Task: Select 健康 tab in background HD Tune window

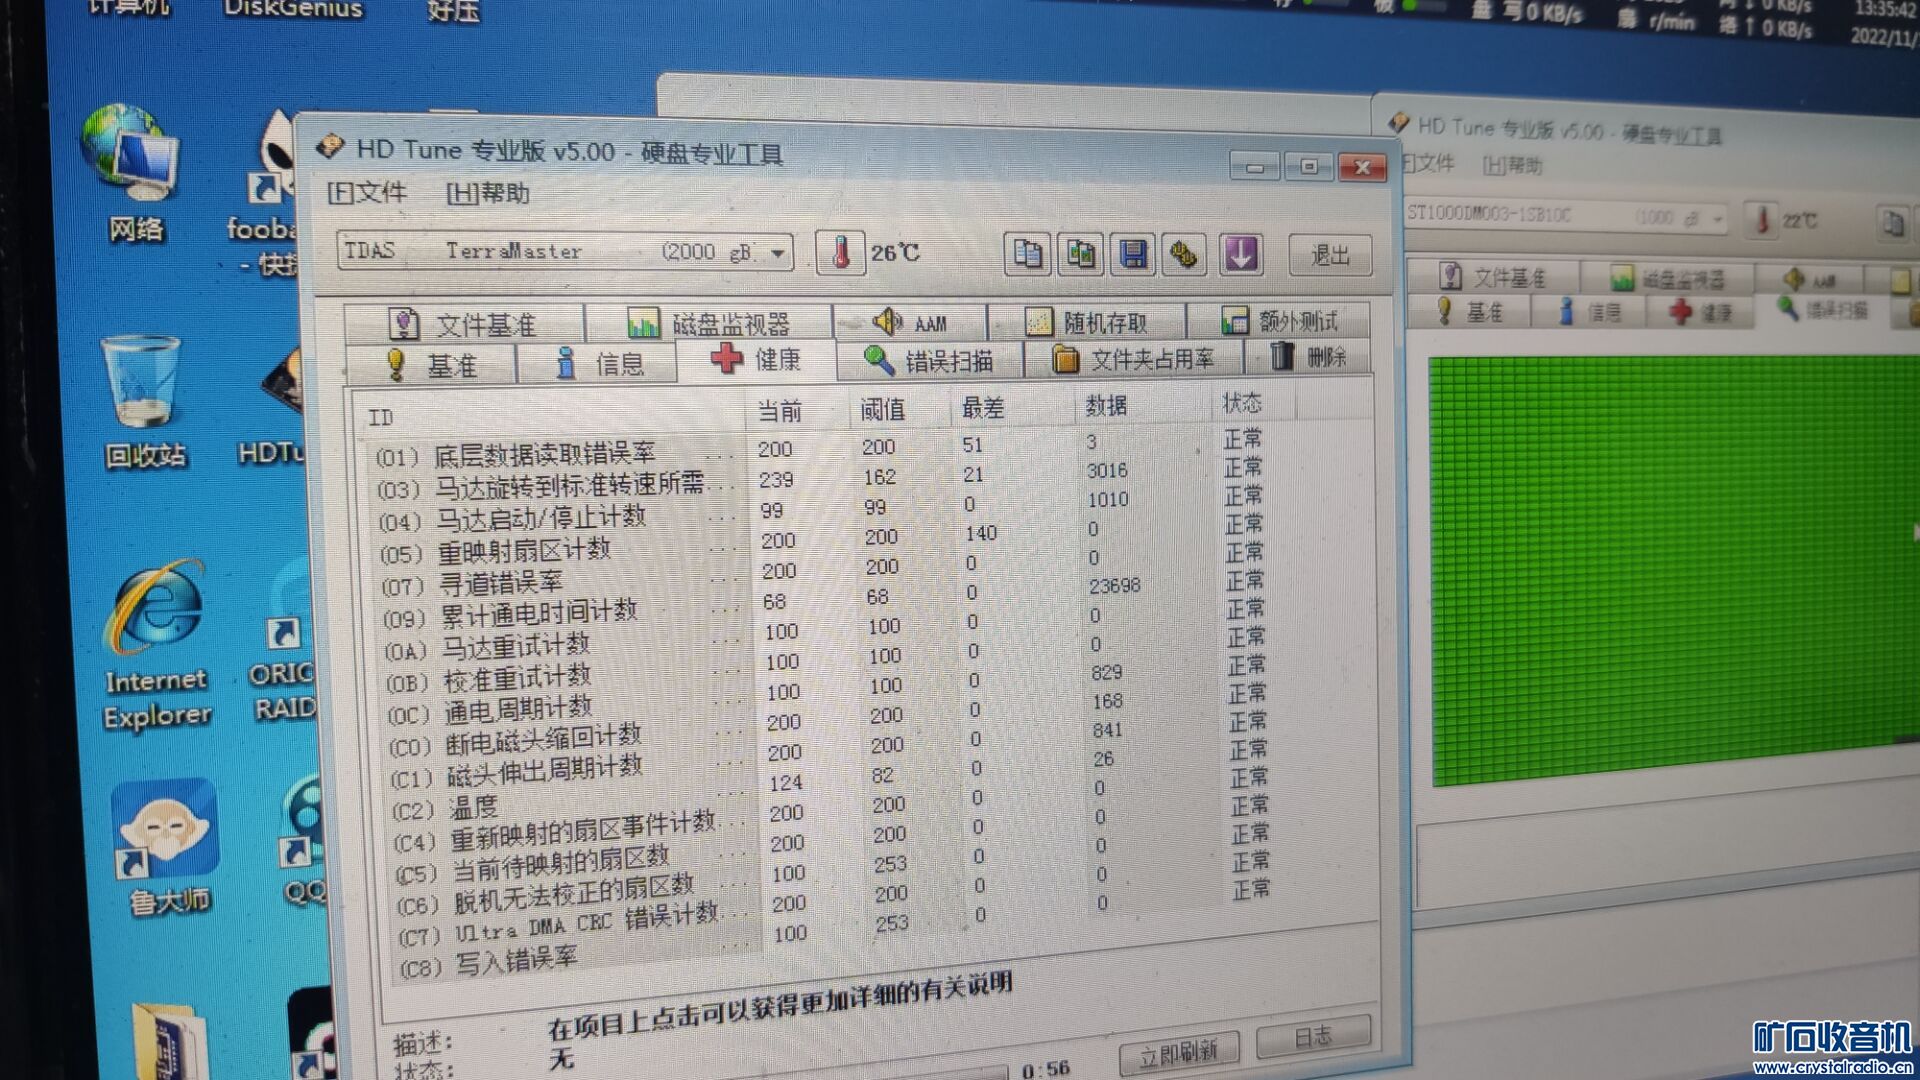Action: coord(1701,312)
